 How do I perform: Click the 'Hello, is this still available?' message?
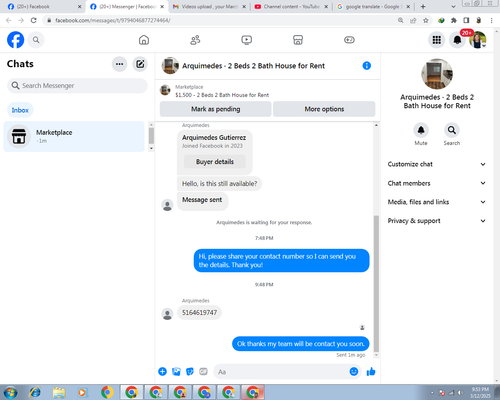[x=219, y=184]
